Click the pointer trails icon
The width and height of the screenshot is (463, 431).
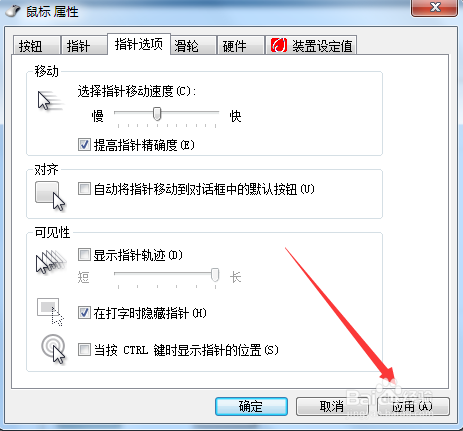click(51, 262)
